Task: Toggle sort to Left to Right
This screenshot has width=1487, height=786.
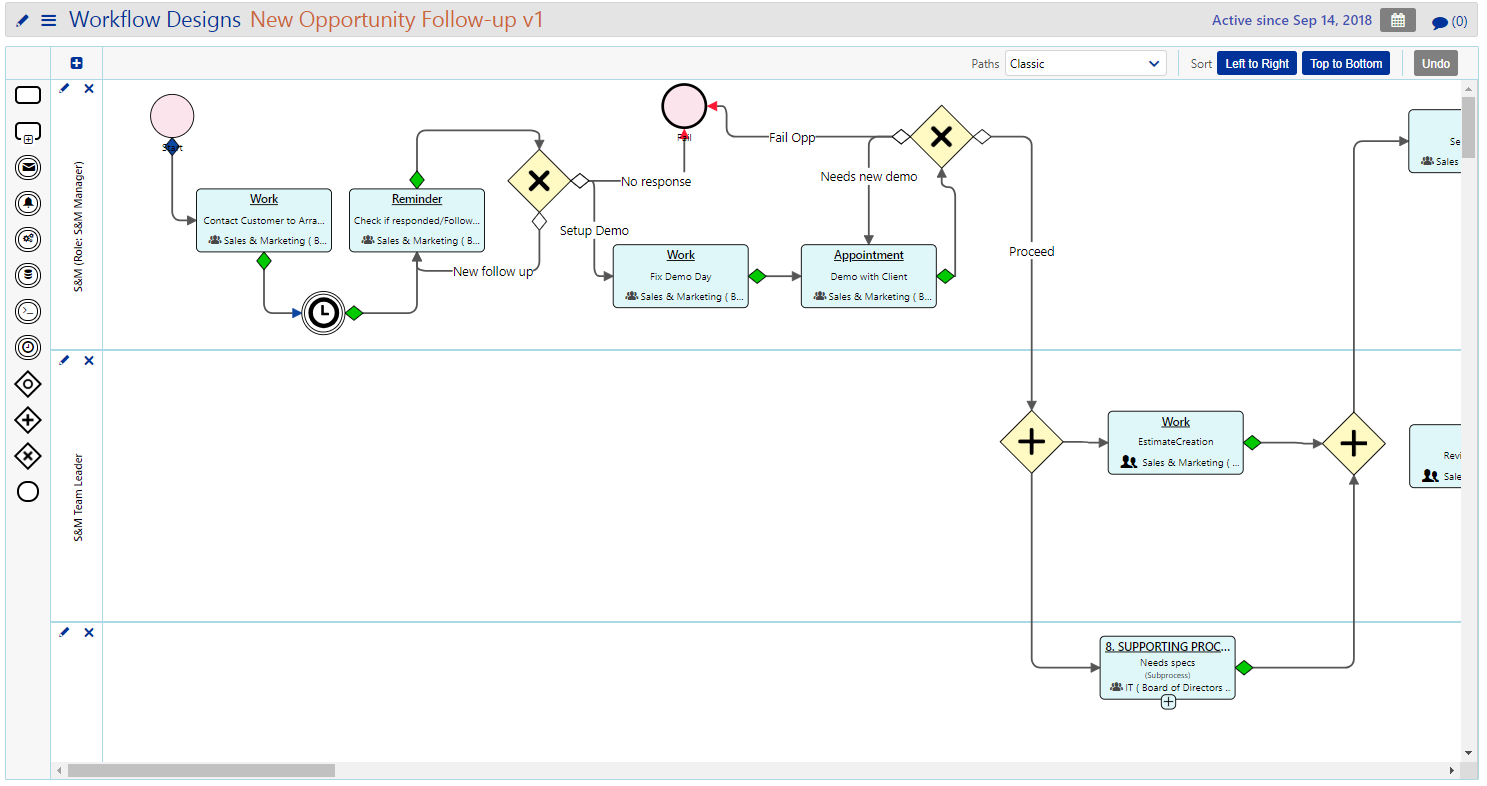Action: point(1256,62)
